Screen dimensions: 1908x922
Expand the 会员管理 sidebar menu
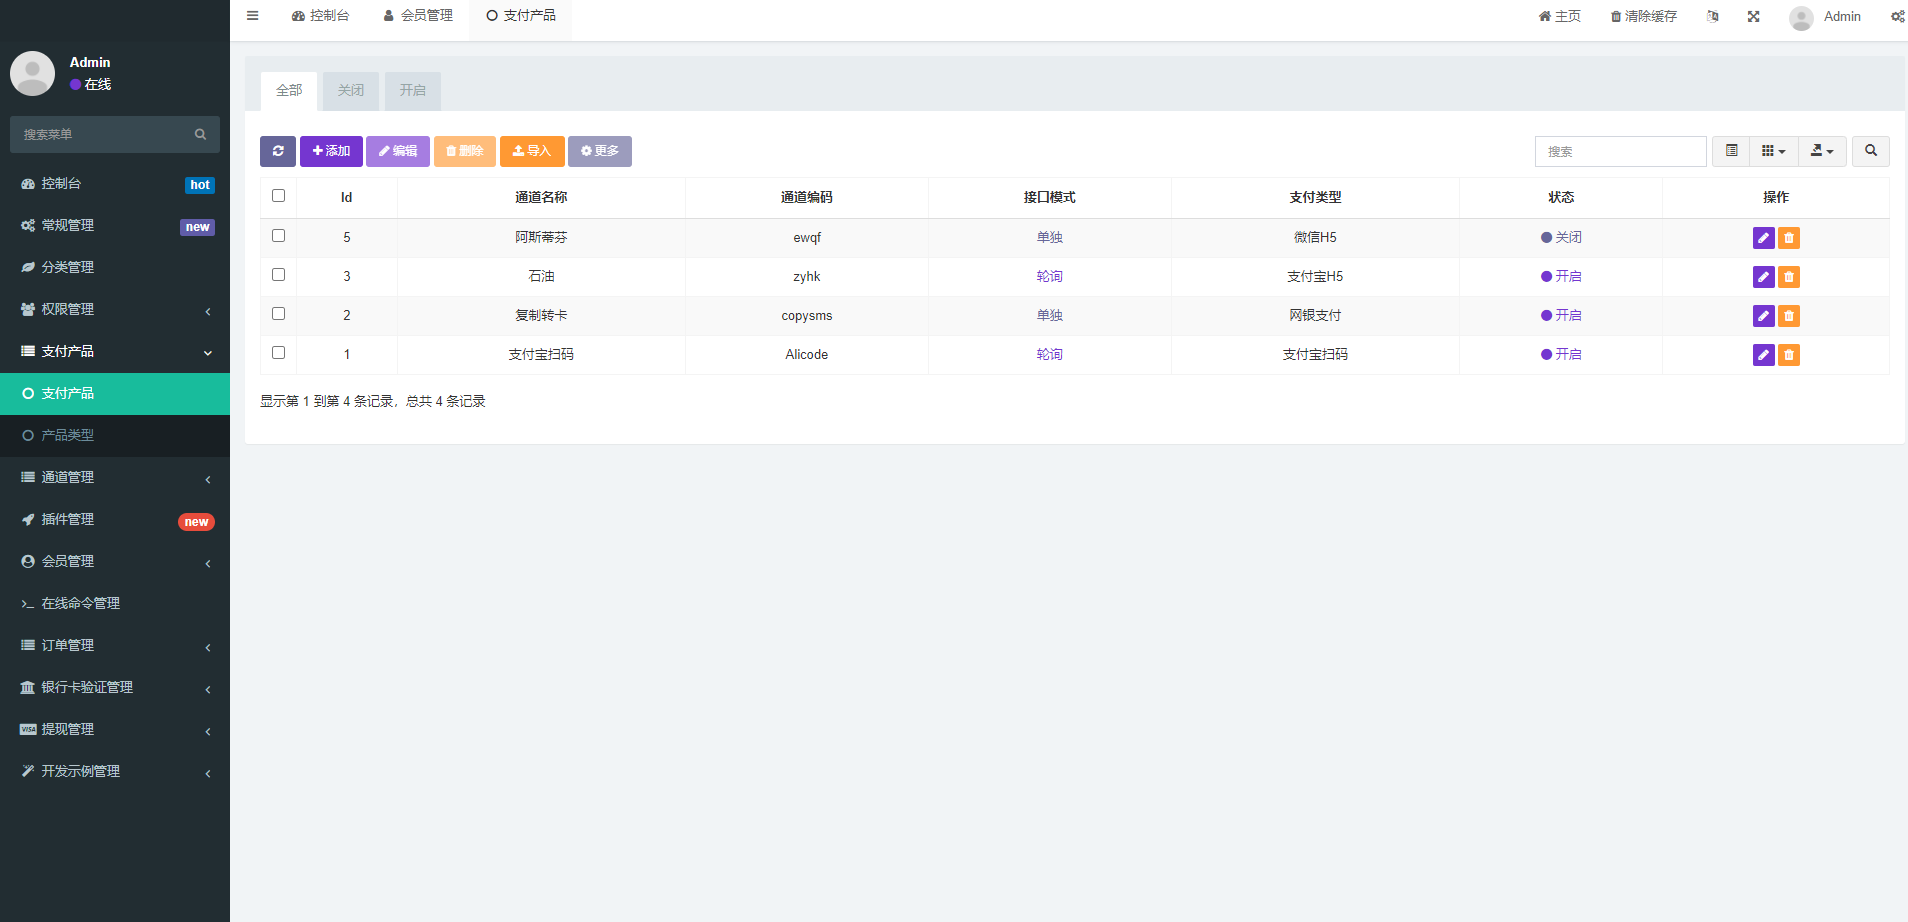click(115, 562)
